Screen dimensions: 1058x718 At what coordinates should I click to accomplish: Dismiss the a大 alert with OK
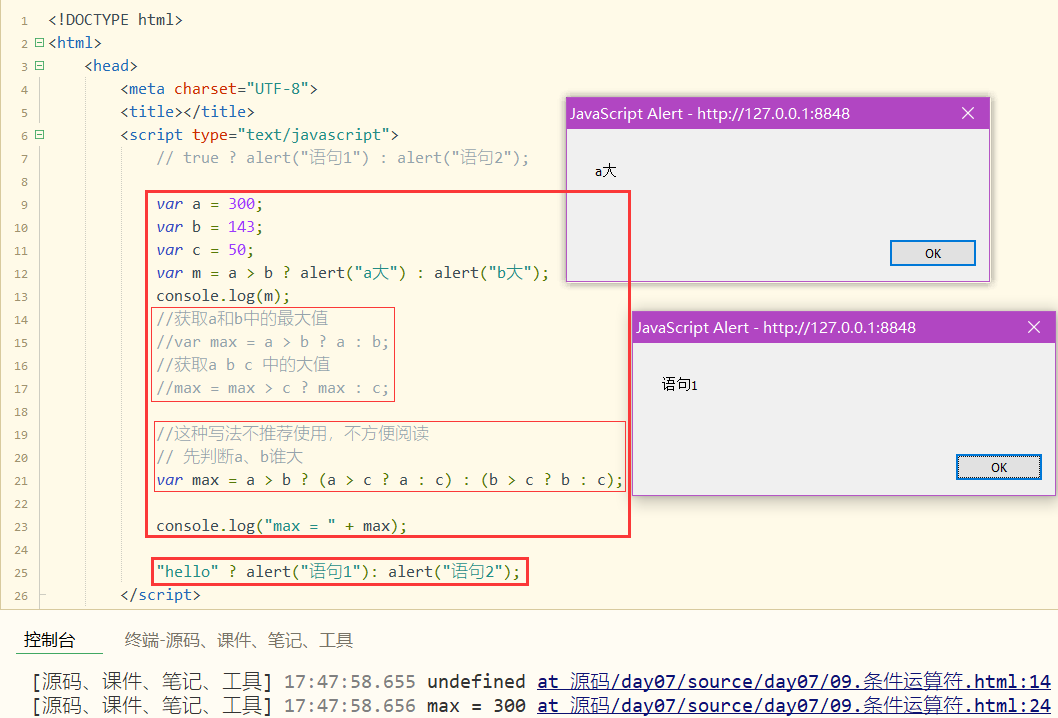pos(932,252)
